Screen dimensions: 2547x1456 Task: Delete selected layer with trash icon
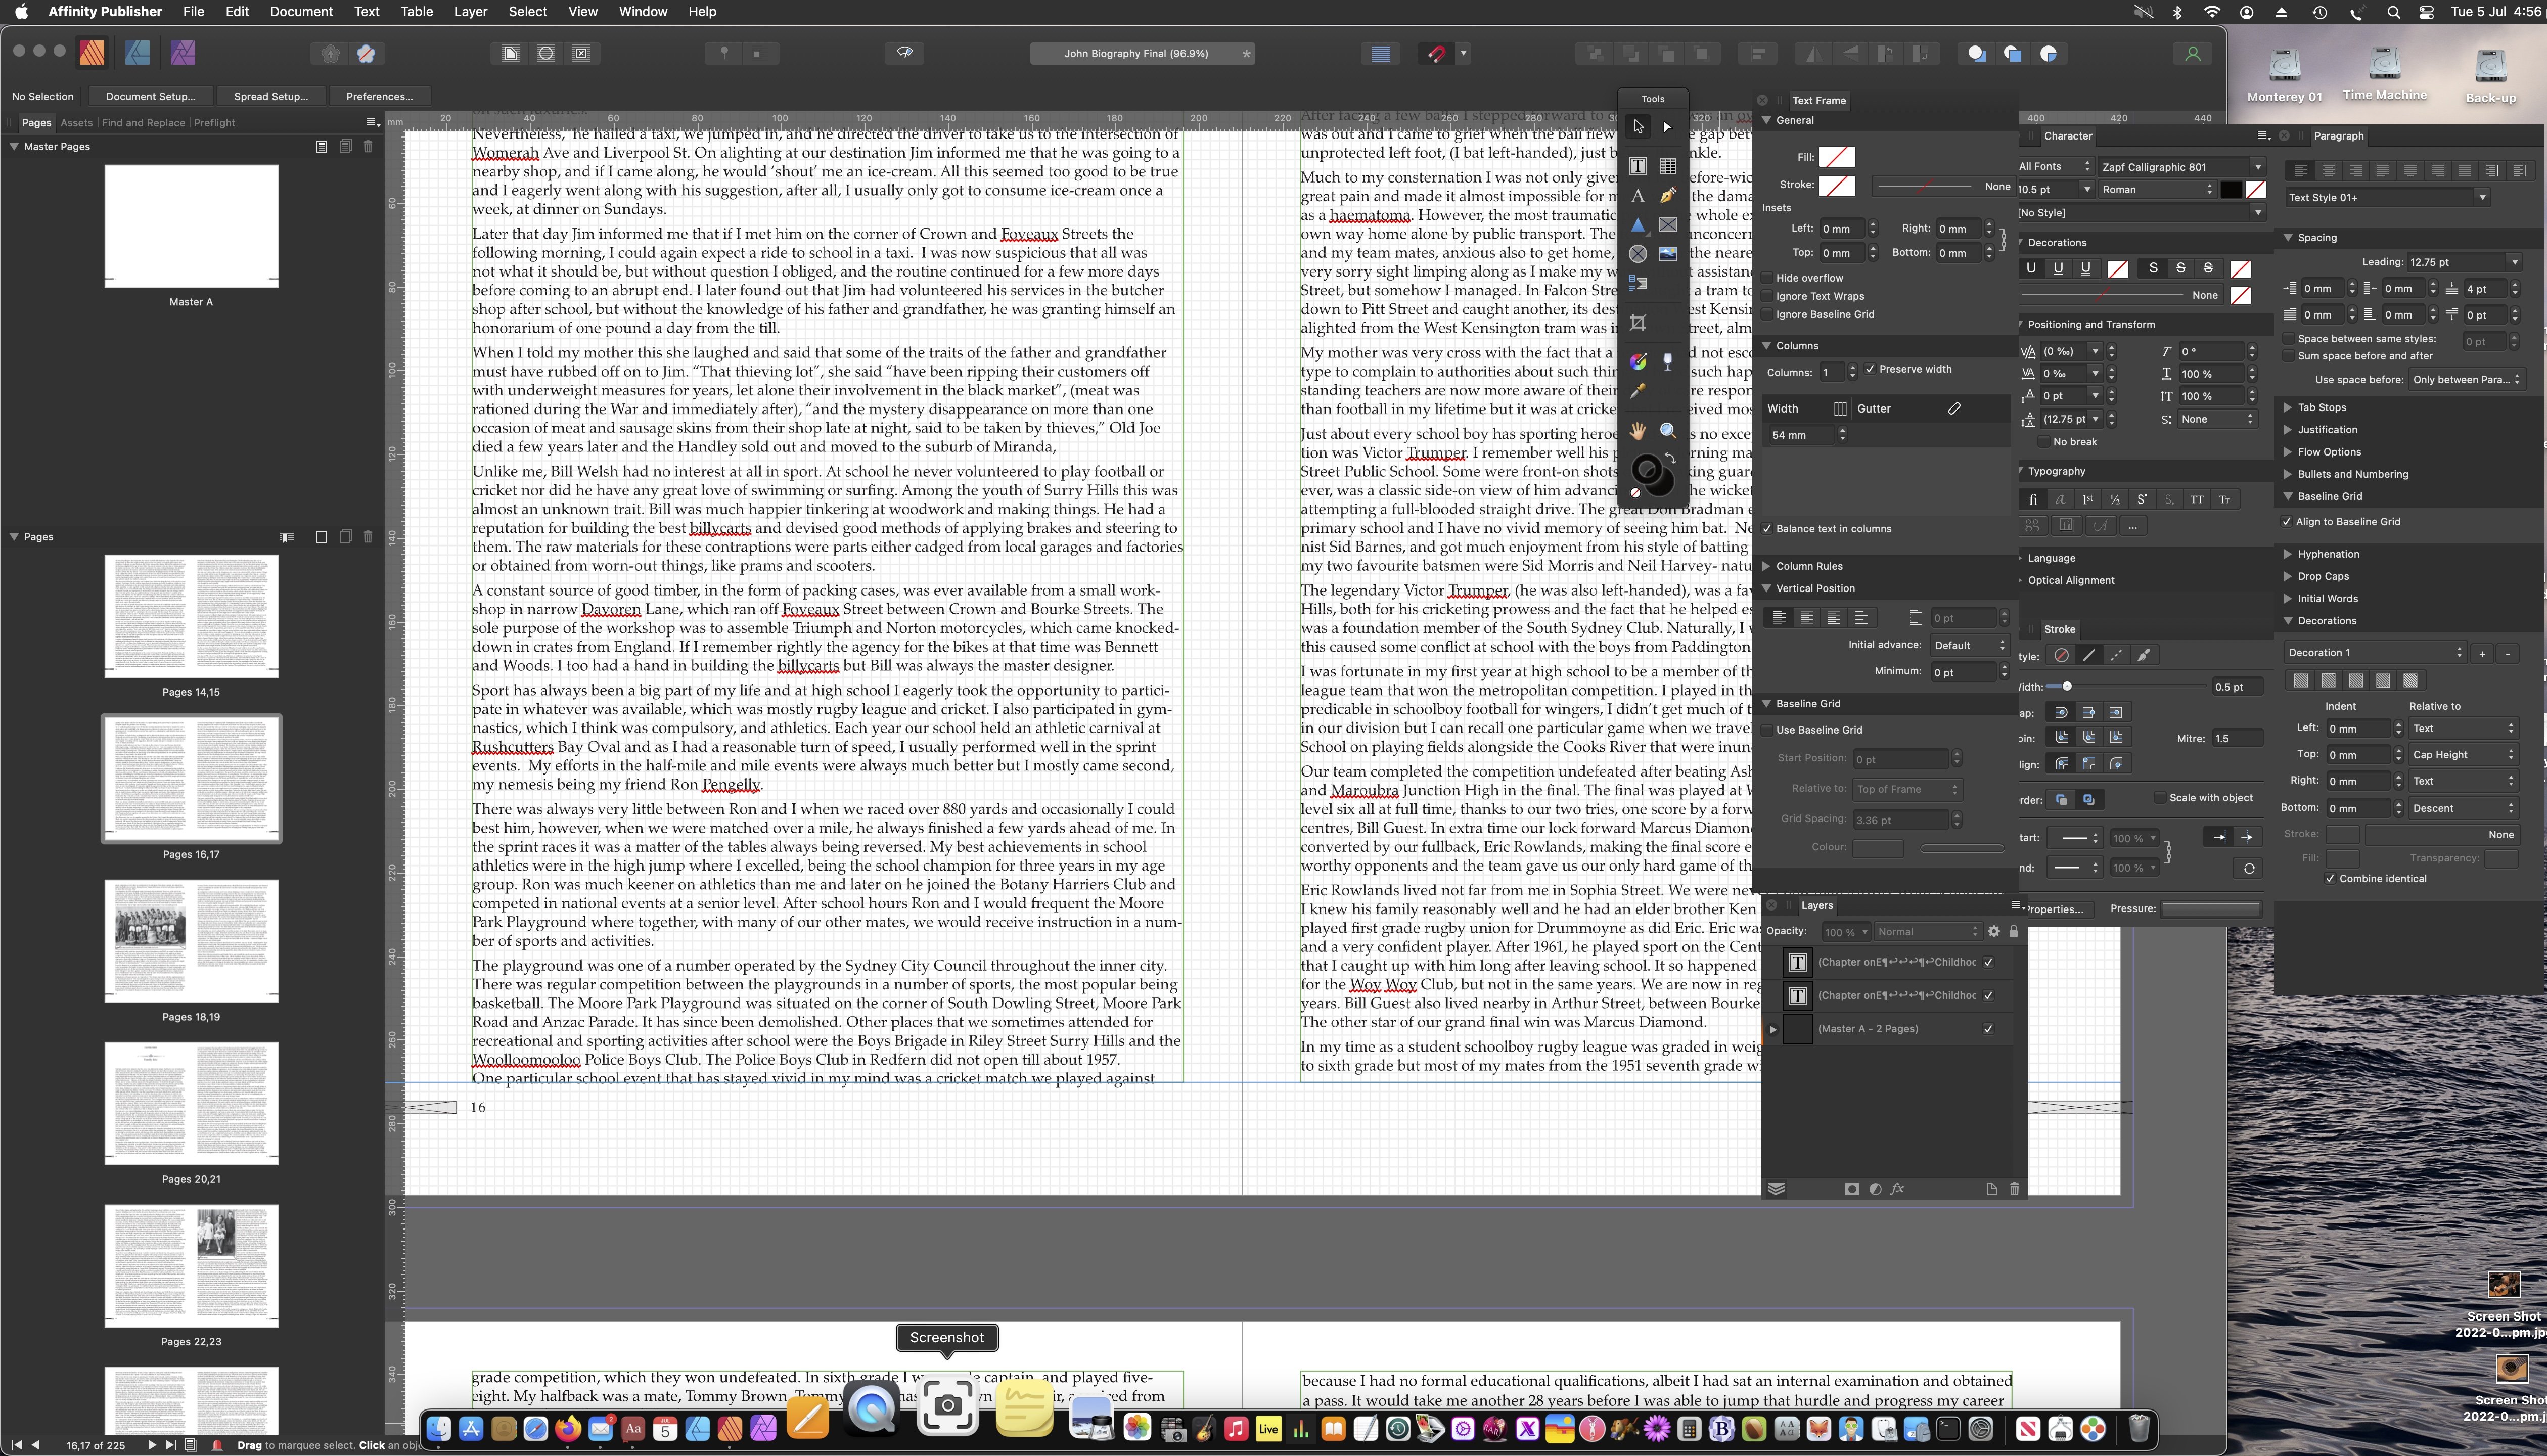click(x=2014, y=1189)
